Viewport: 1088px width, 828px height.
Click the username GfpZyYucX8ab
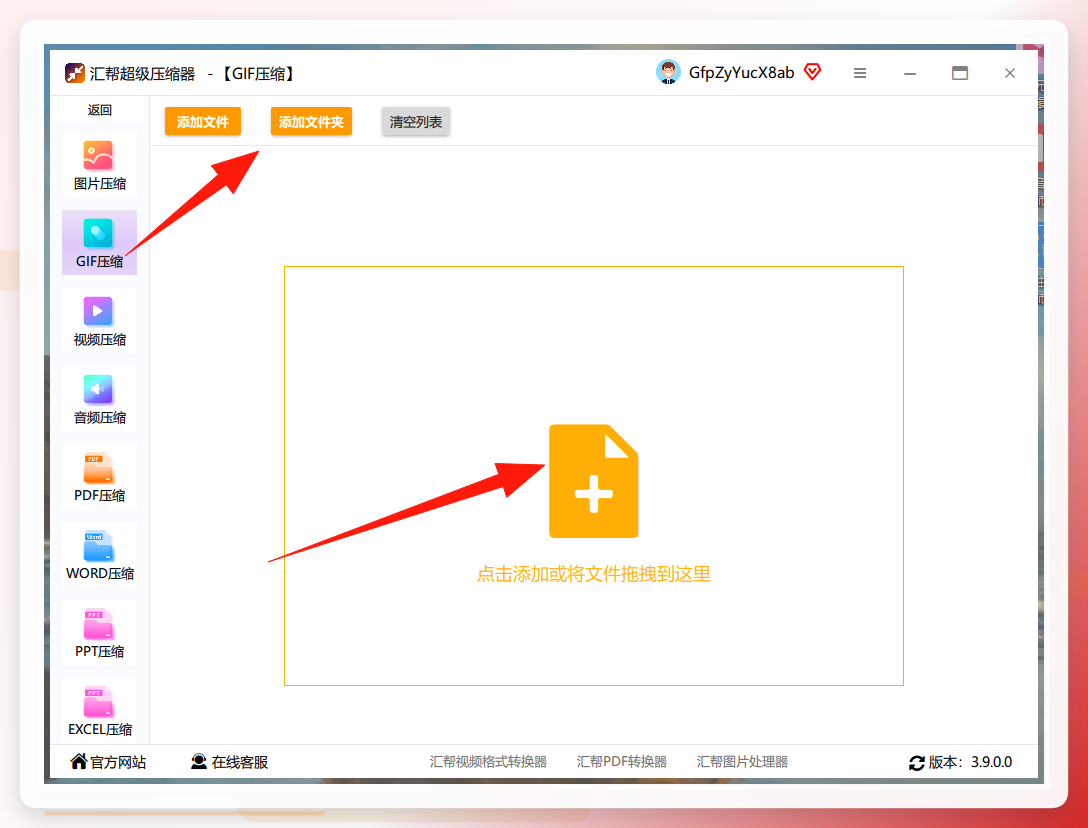pos(741,73)
